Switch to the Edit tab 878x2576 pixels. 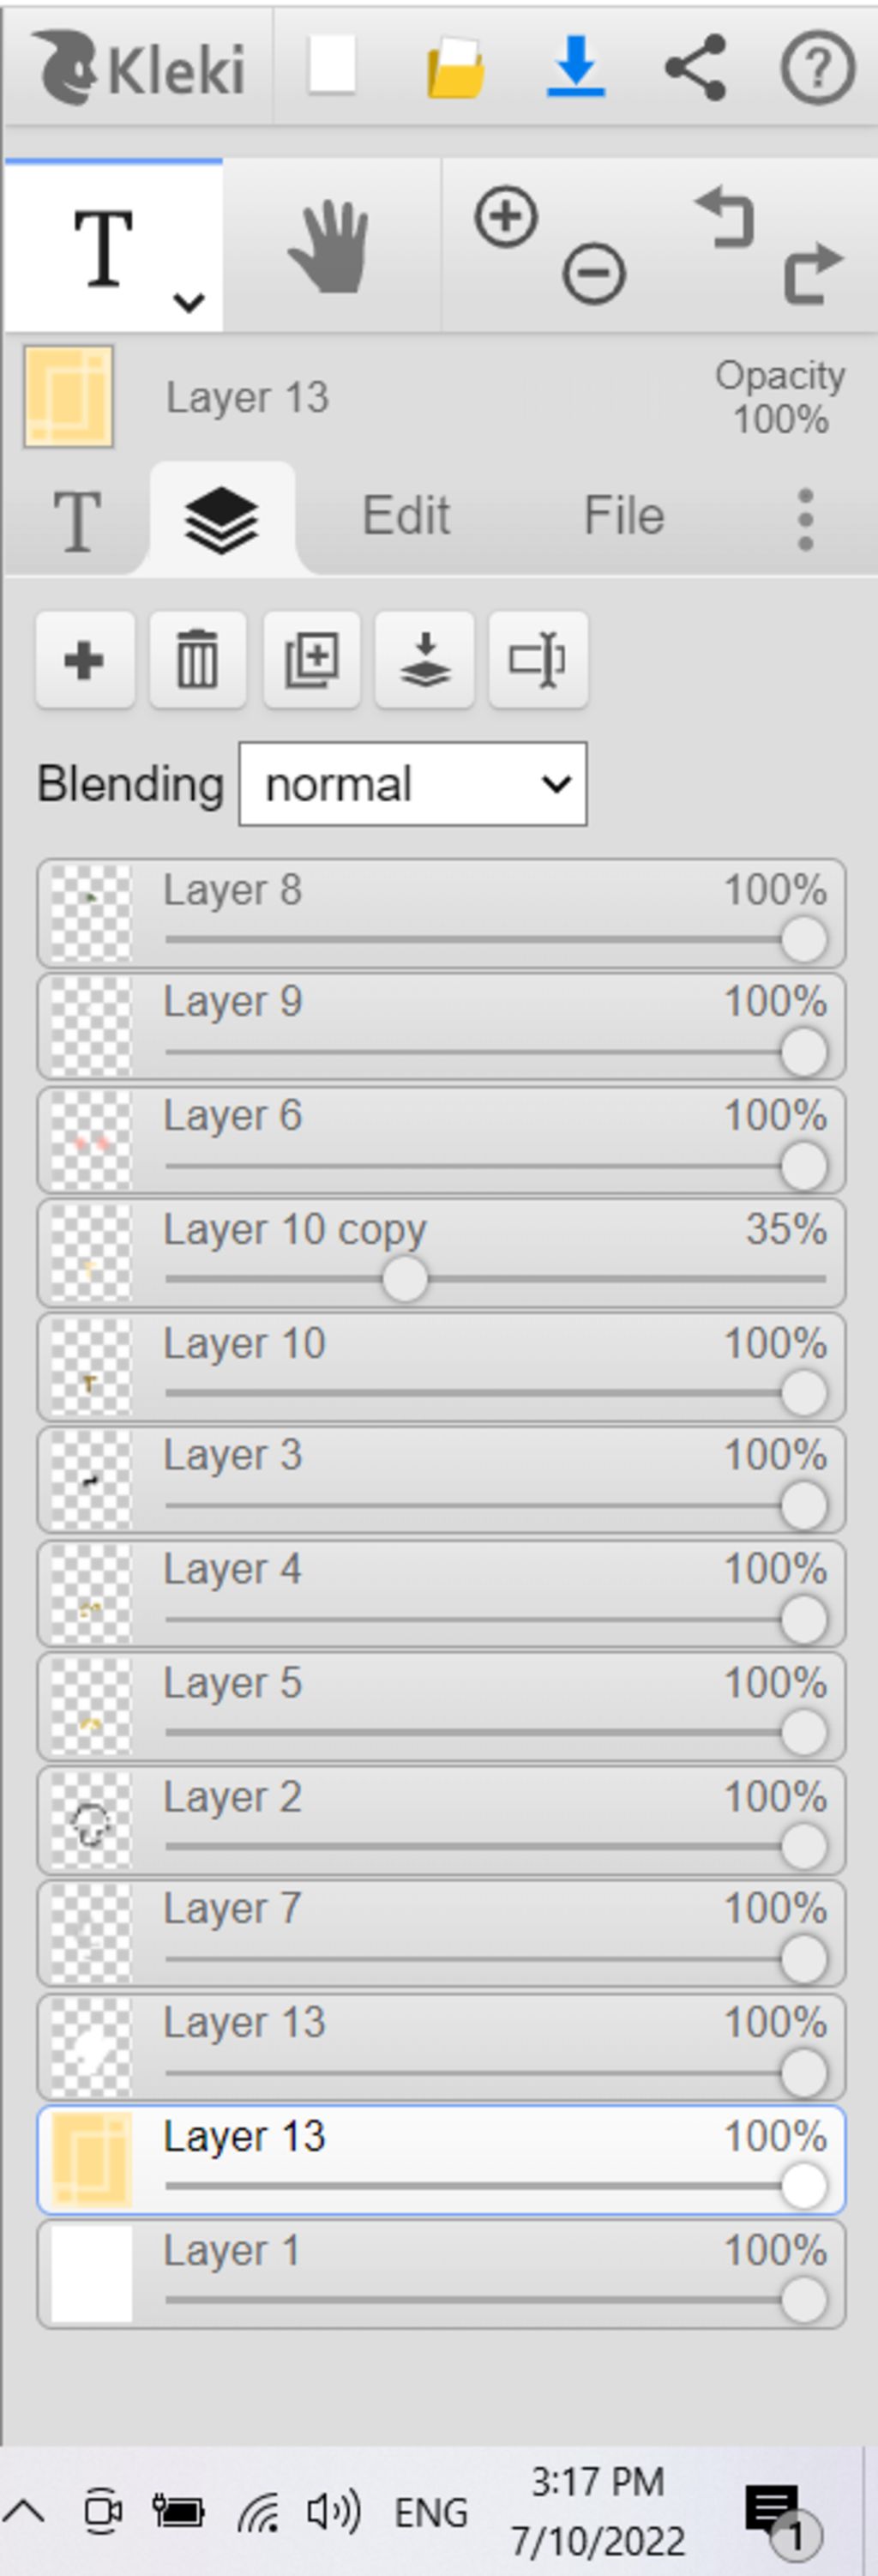406,516
